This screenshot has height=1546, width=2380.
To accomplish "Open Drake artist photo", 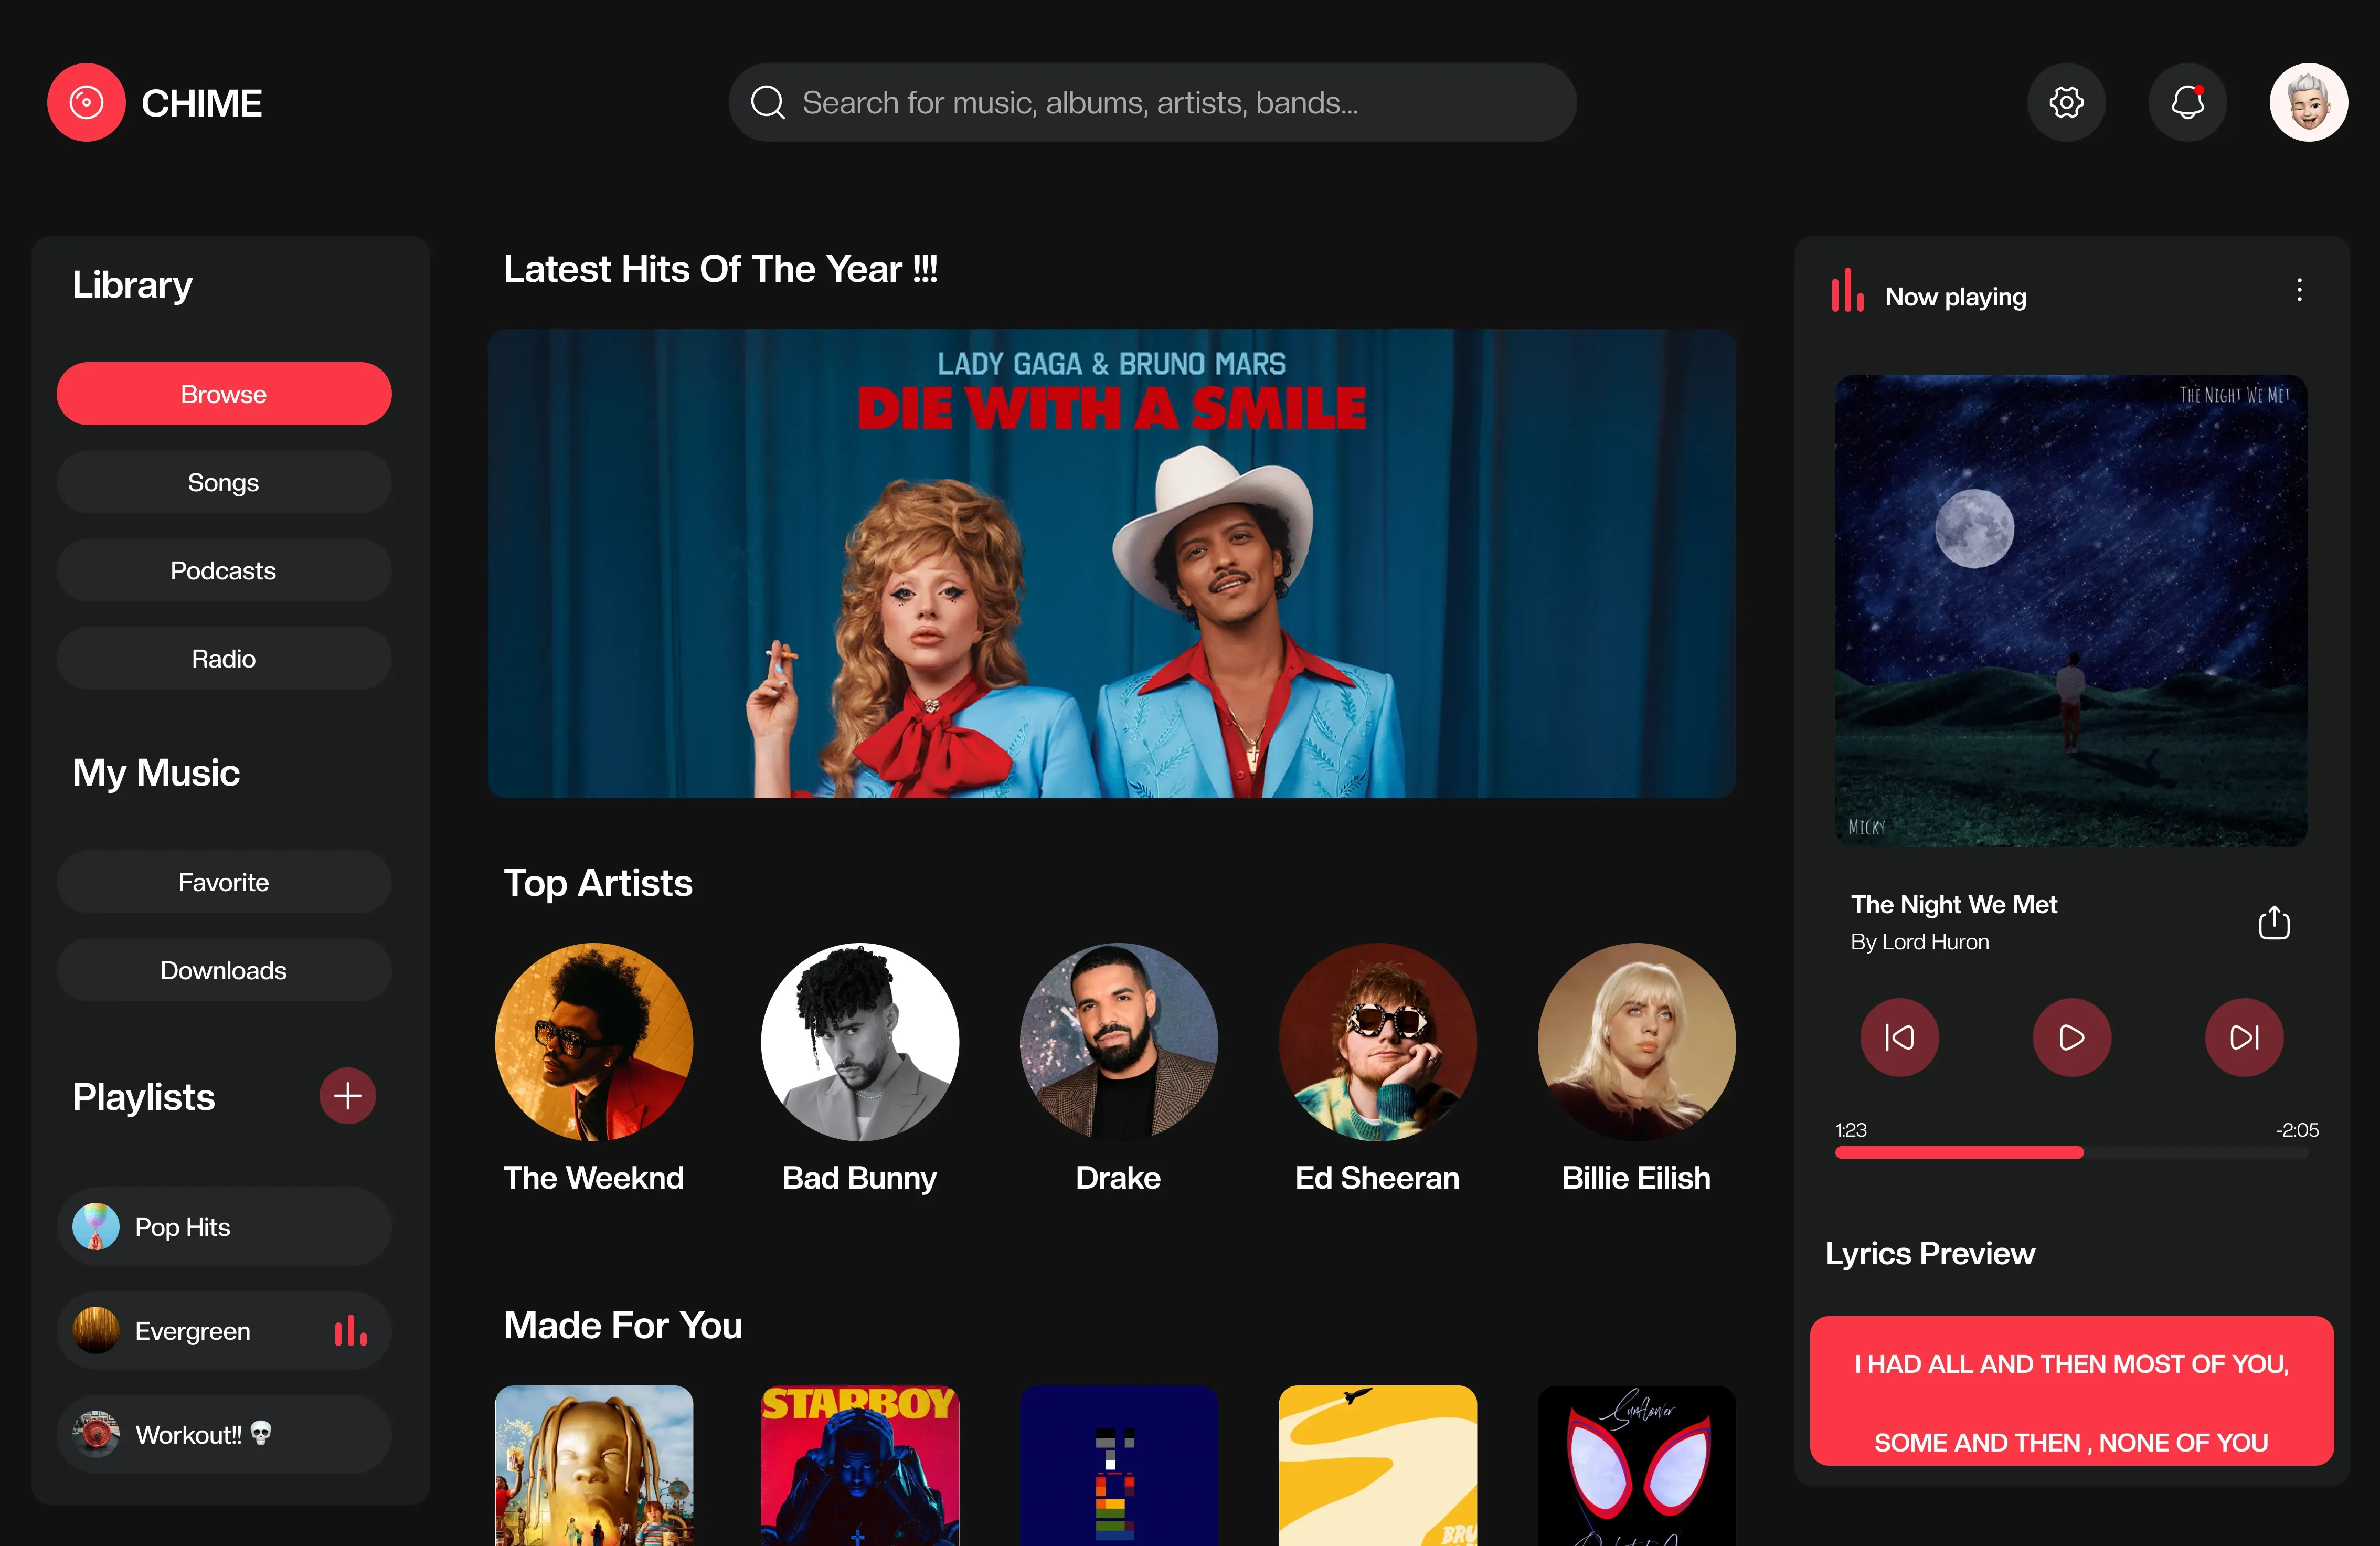I will pos(1118,1042).
